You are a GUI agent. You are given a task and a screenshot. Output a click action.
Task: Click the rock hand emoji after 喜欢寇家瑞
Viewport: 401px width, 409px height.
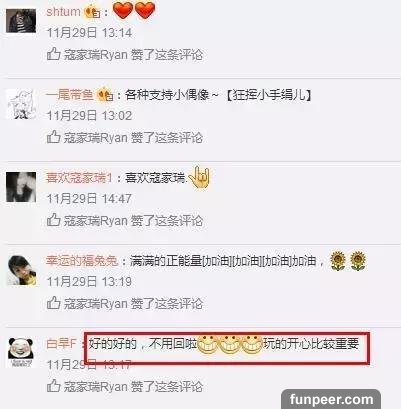click(x=199, y=177)
